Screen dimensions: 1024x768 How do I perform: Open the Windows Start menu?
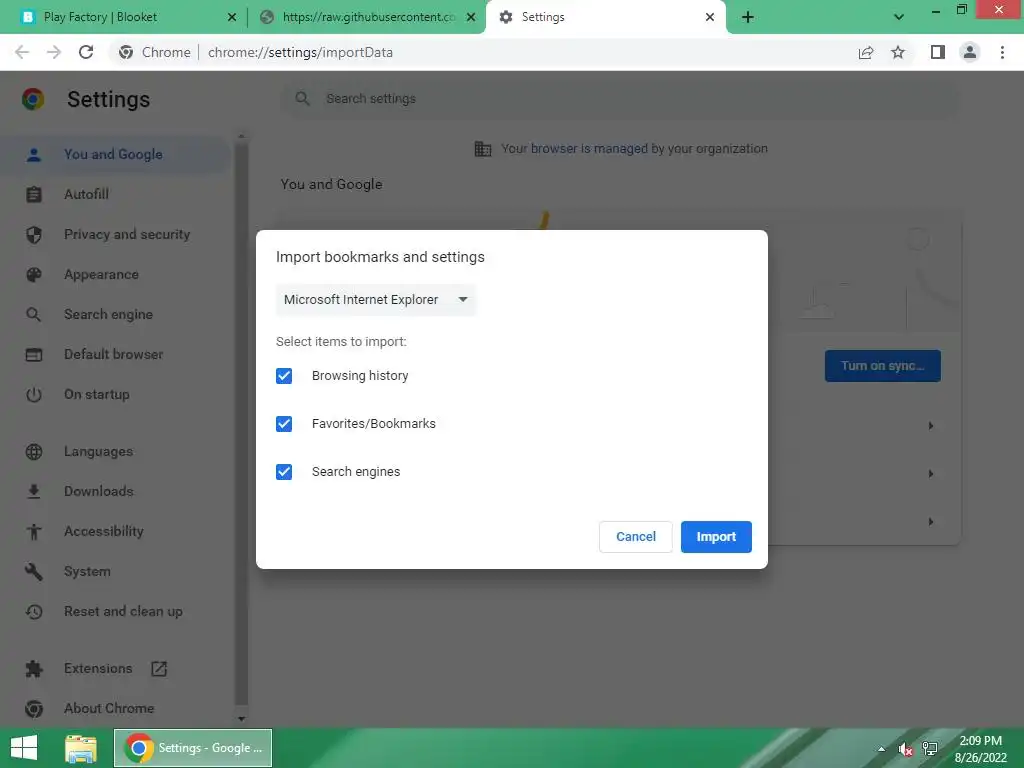pos(24,748)
